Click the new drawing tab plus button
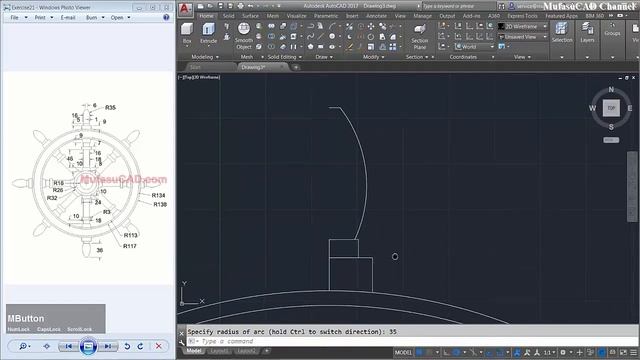640x360 pixels. pos(296,67)
